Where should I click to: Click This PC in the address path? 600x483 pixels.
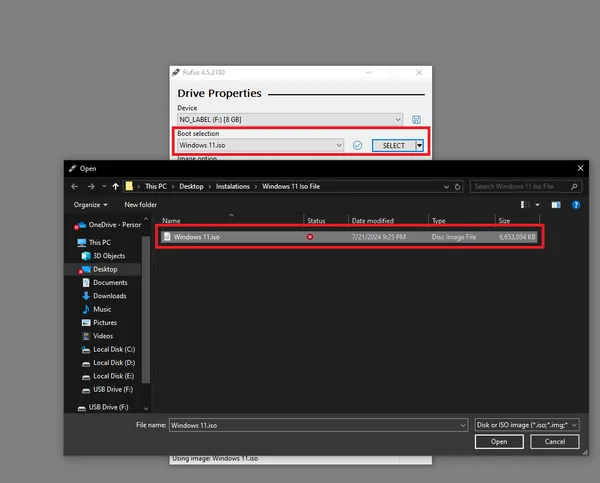tap(156, 186)
